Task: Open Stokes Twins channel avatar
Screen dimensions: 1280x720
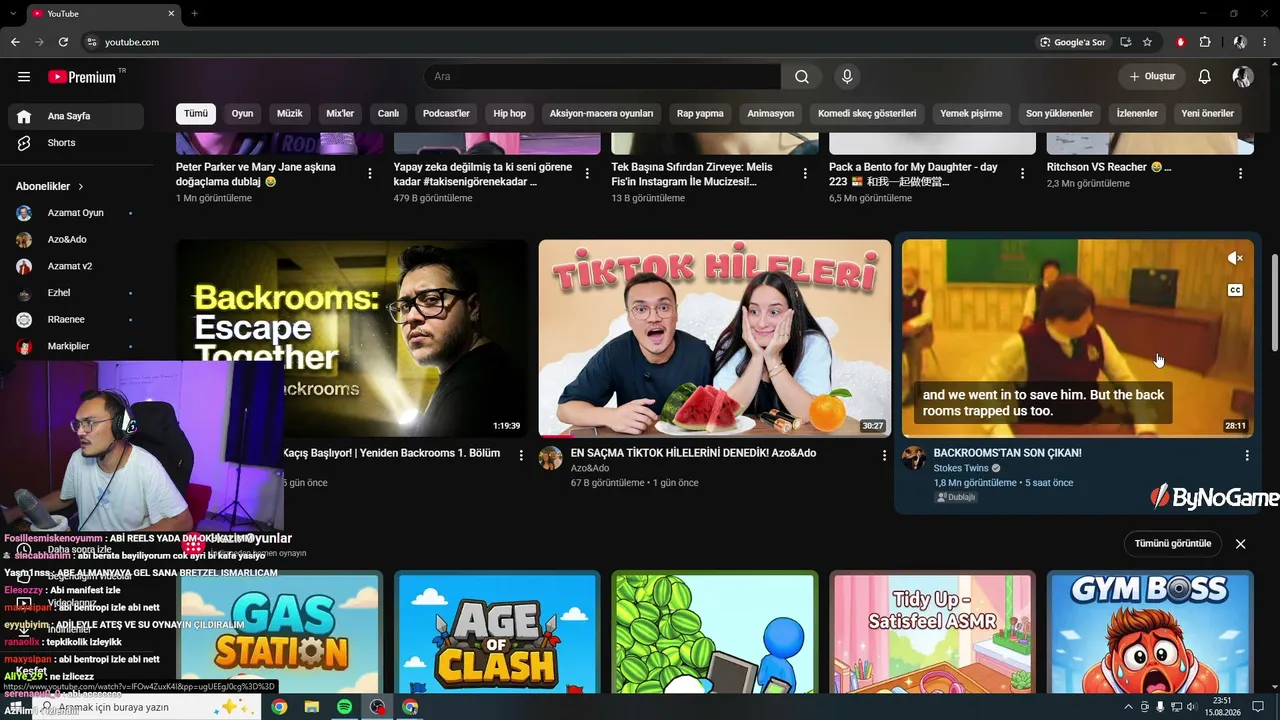Action: tap(914, 458)
